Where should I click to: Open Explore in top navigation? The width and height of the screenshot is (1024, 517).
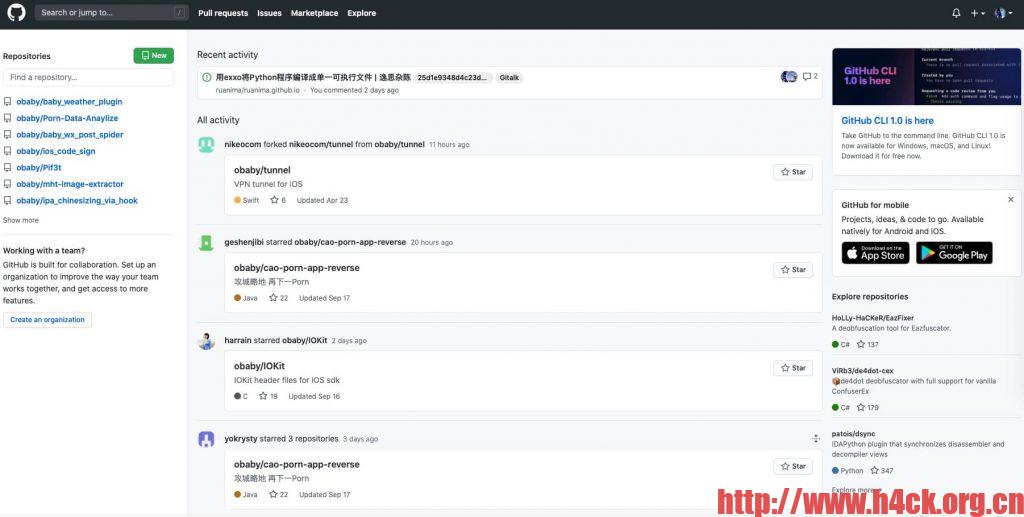coord(361,13)
